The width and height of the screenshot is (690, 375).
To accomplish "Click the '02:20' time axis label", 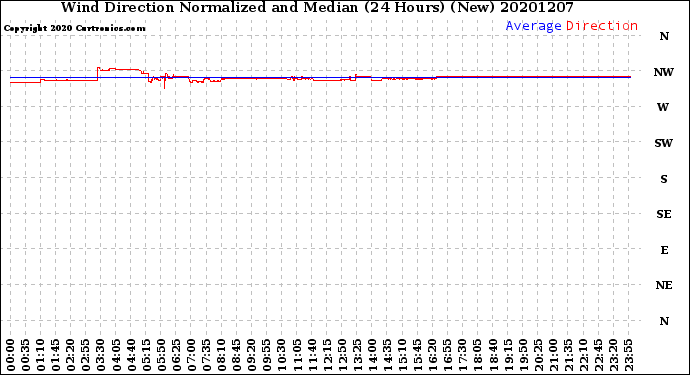I will [71, 356].
